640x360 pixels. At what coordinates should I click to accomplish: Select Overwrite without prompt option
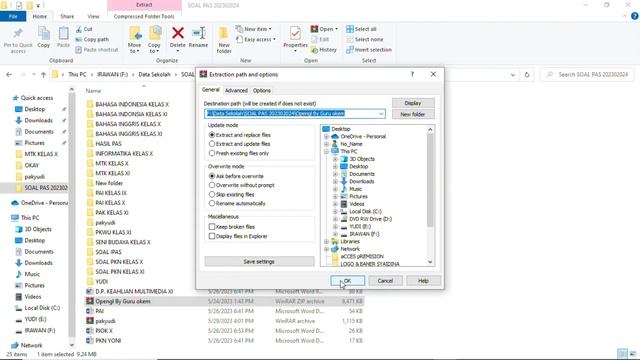pyautogui.click(x=211, y=185)
